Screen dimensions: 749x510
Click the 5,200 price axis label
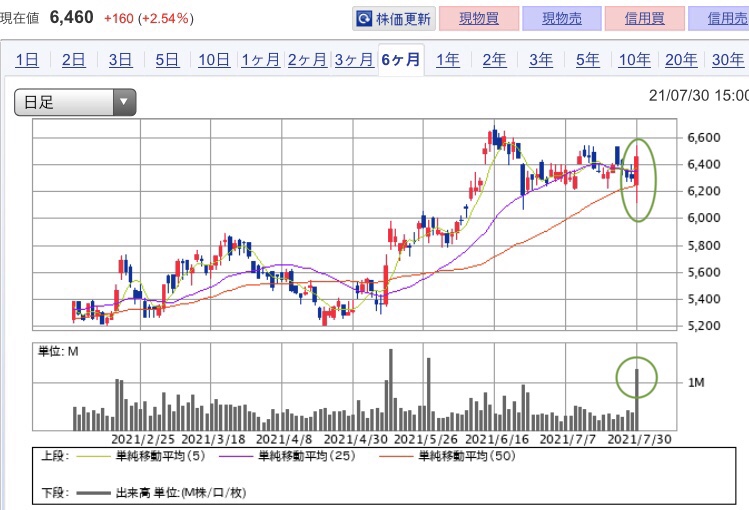click(x=704, y=326)
